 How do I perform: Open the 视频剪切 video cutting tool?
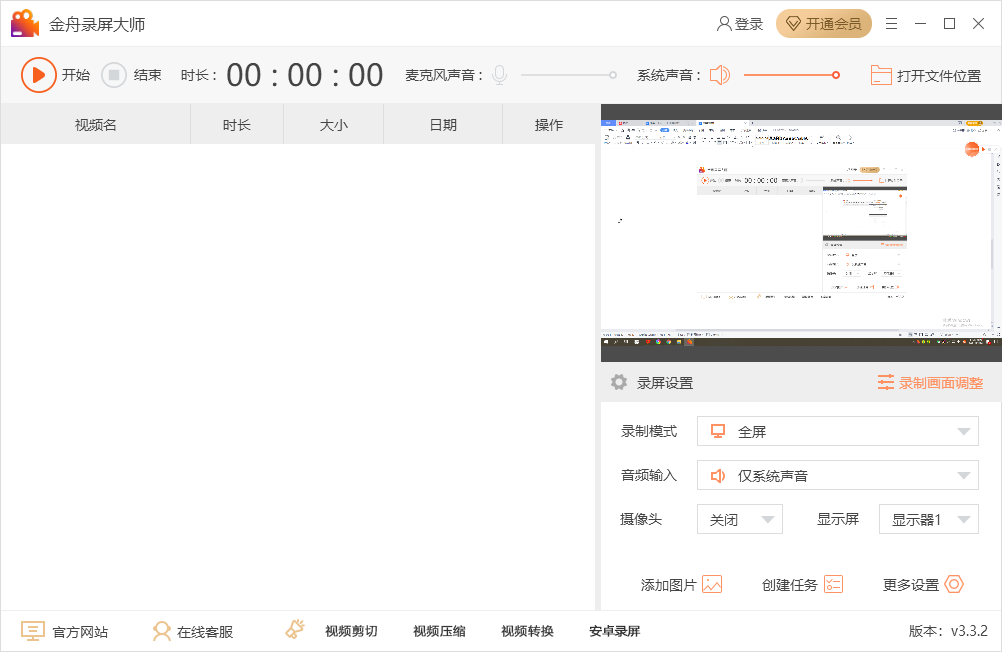(x=351, y=631)
